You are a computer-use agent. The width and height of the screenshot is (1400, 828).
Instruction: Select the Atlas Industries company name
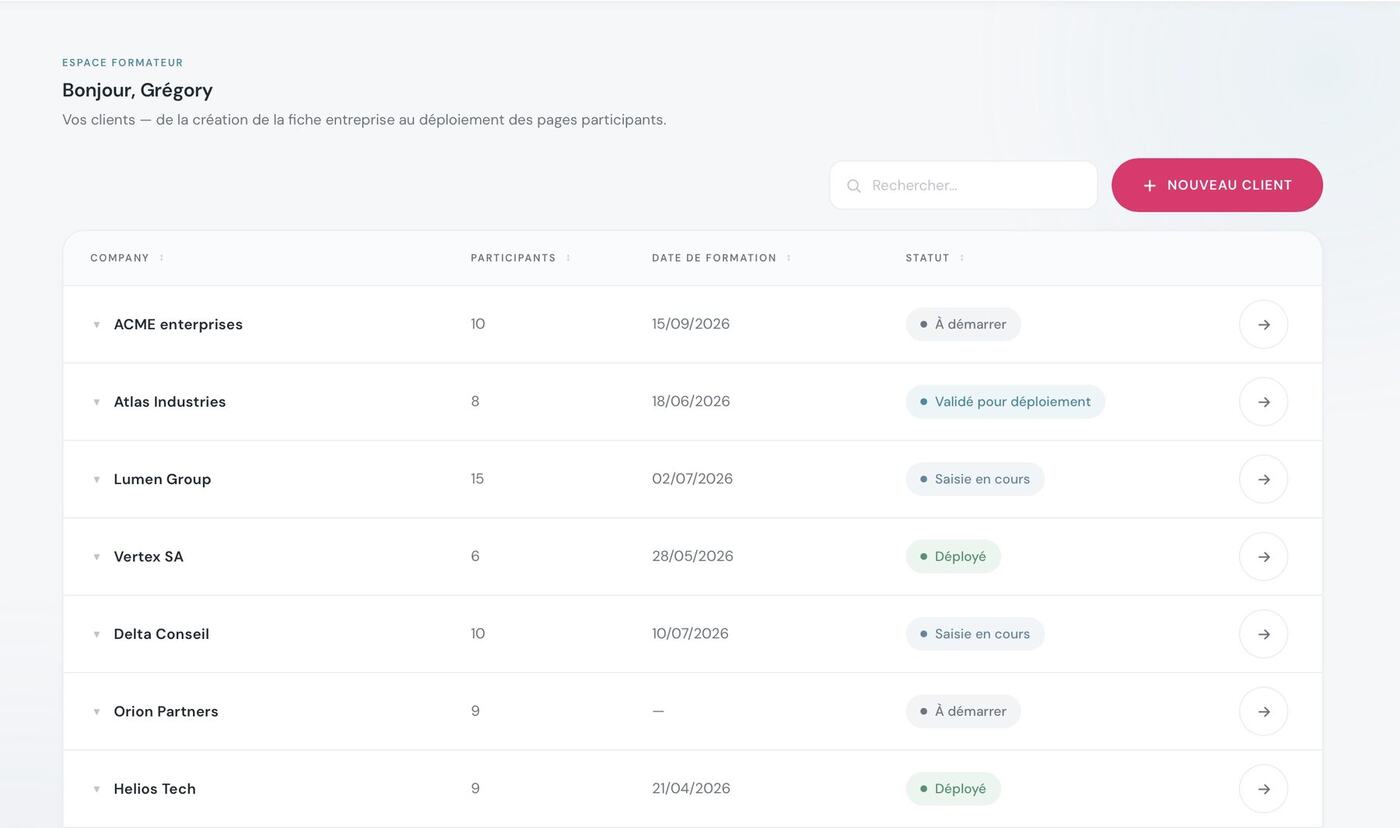(x=170, y=402)
